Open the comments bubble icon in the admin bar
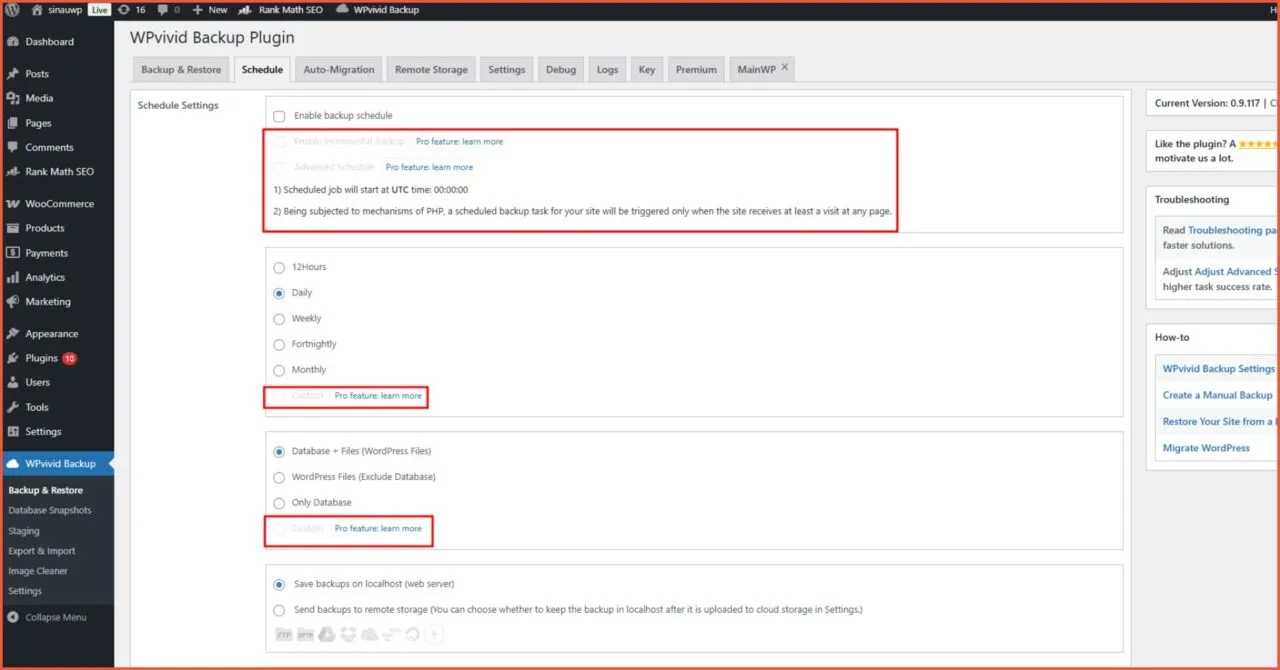The width and height of the screenshot is (1280, 670). click(163, 9)
